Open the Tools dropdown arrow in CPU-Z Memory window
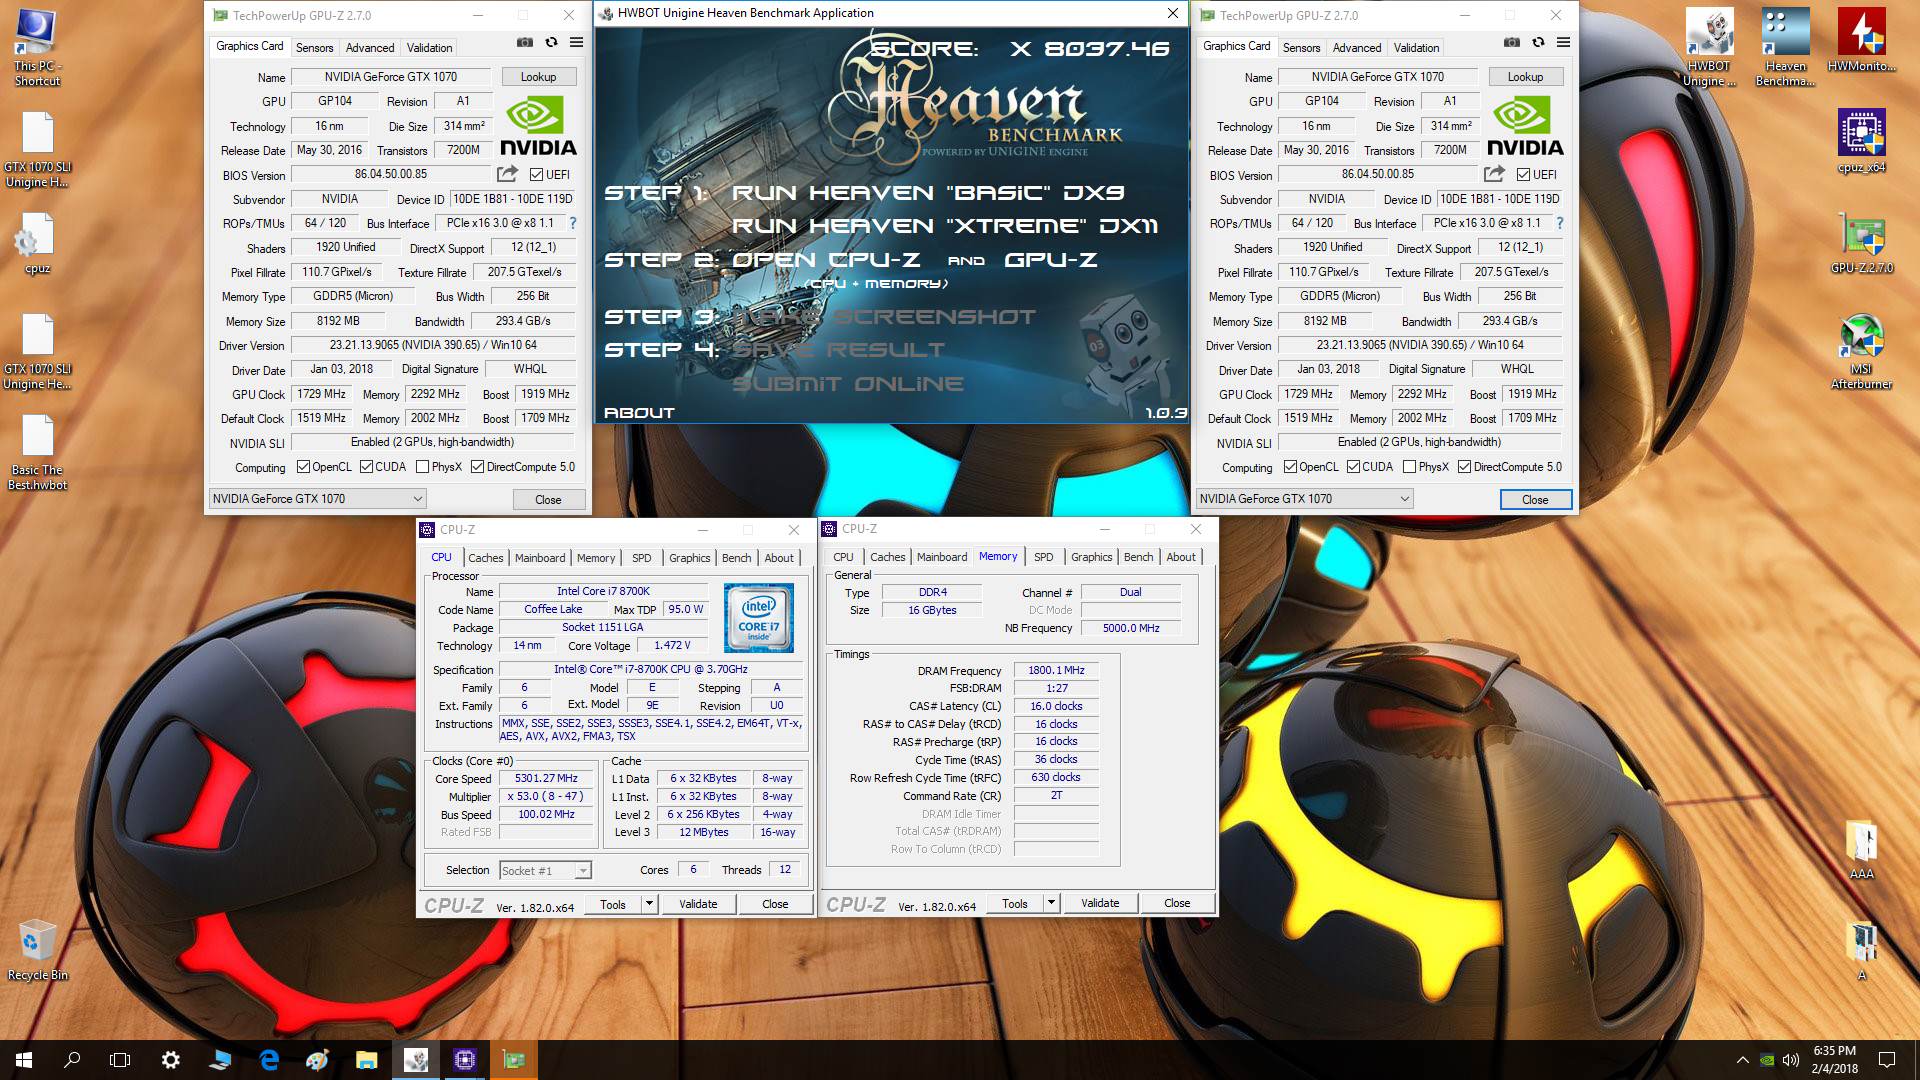 [1051, 903]
